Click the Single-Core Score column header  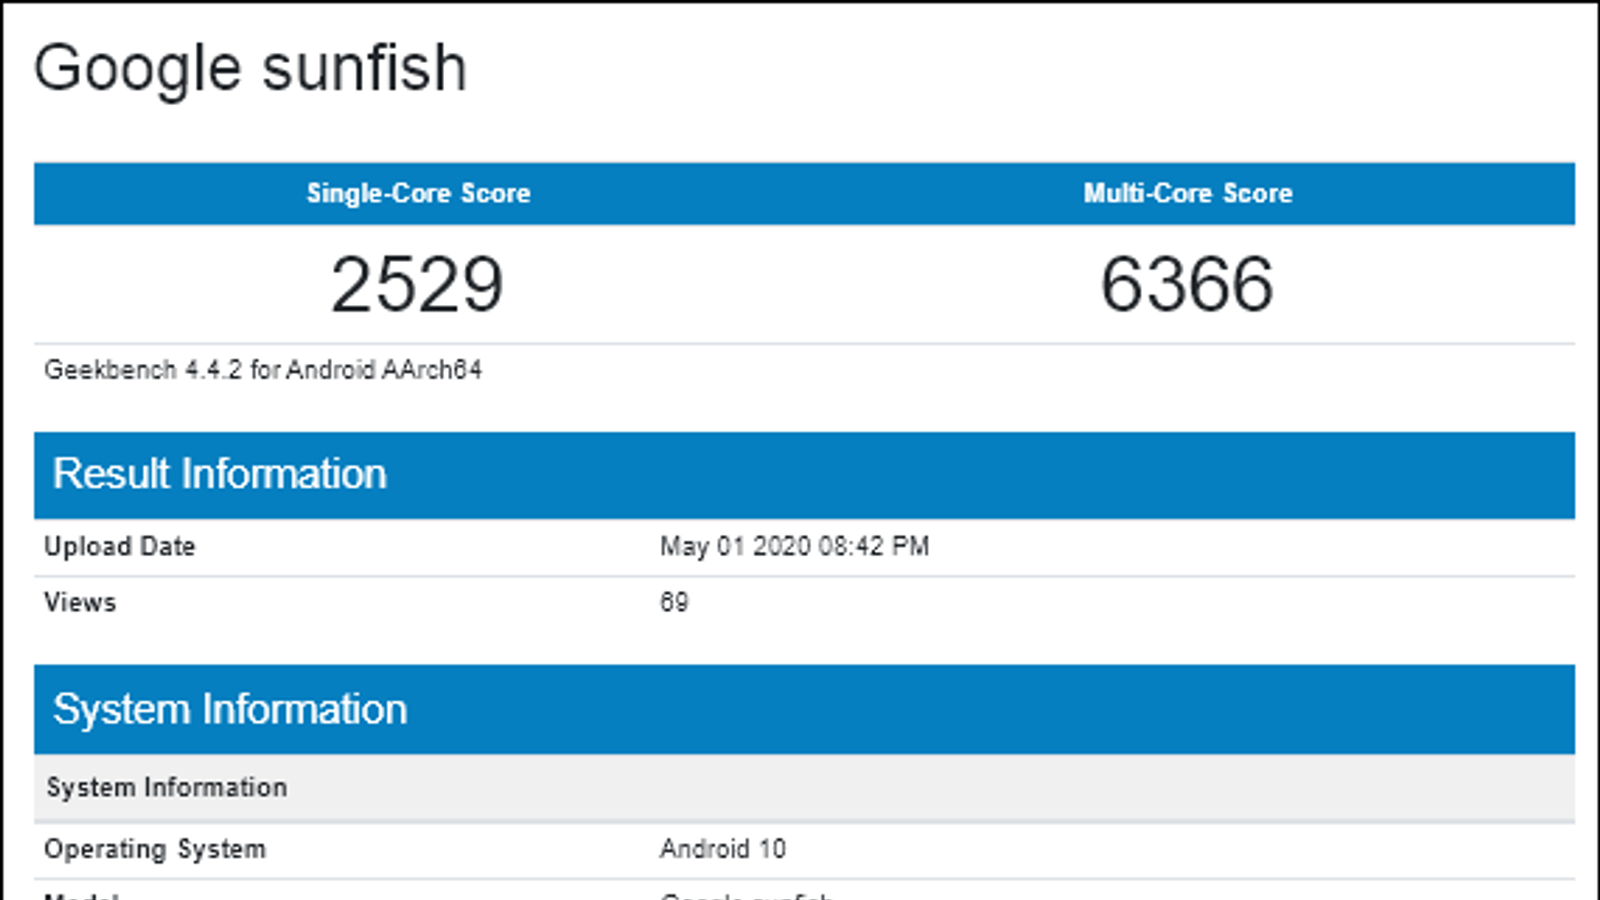[418, 193]
